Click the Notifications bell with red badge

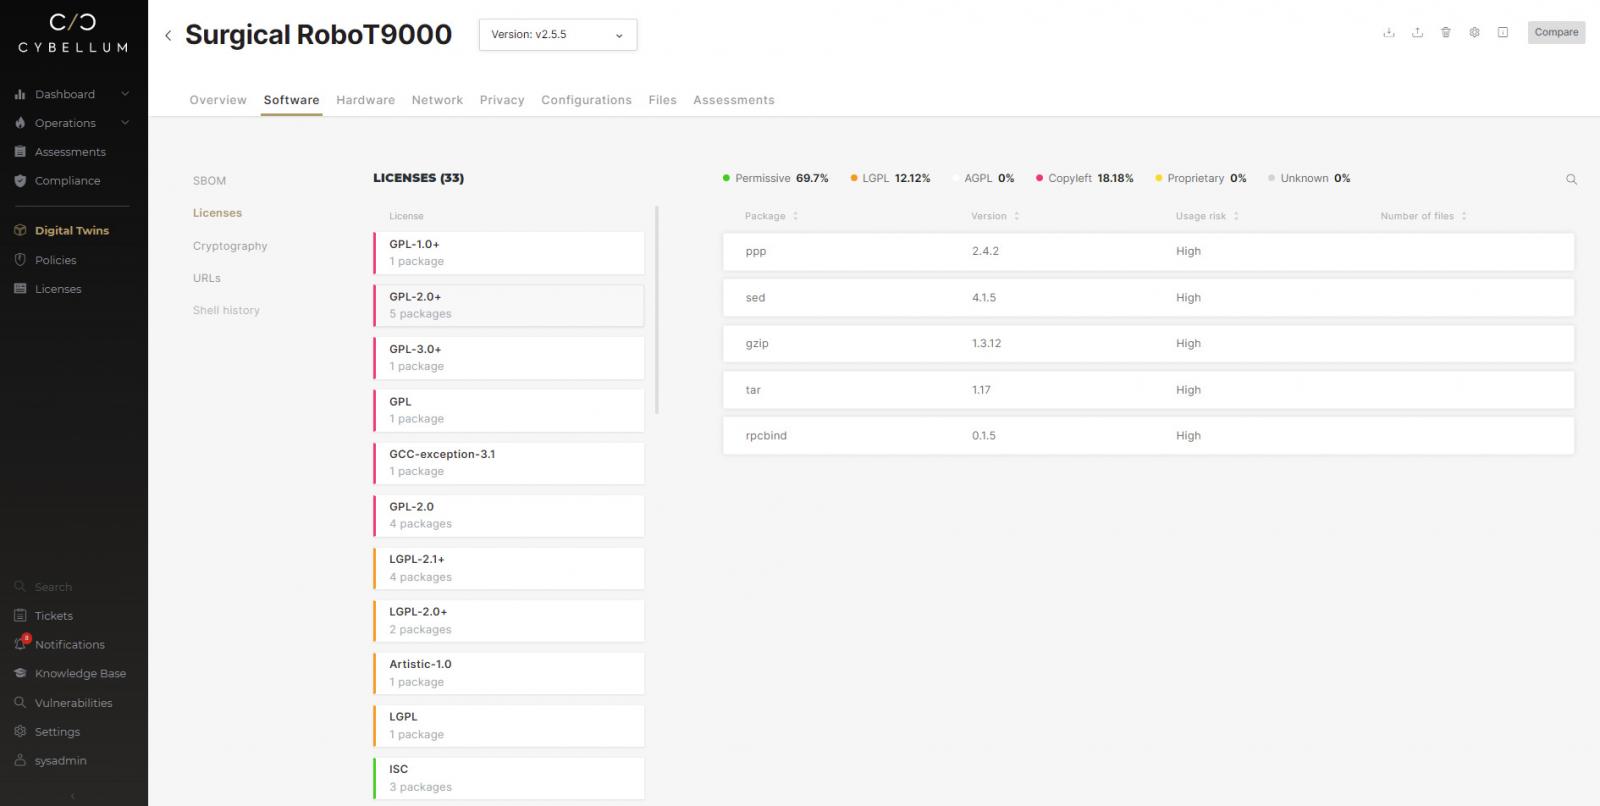tap(21, 643)
